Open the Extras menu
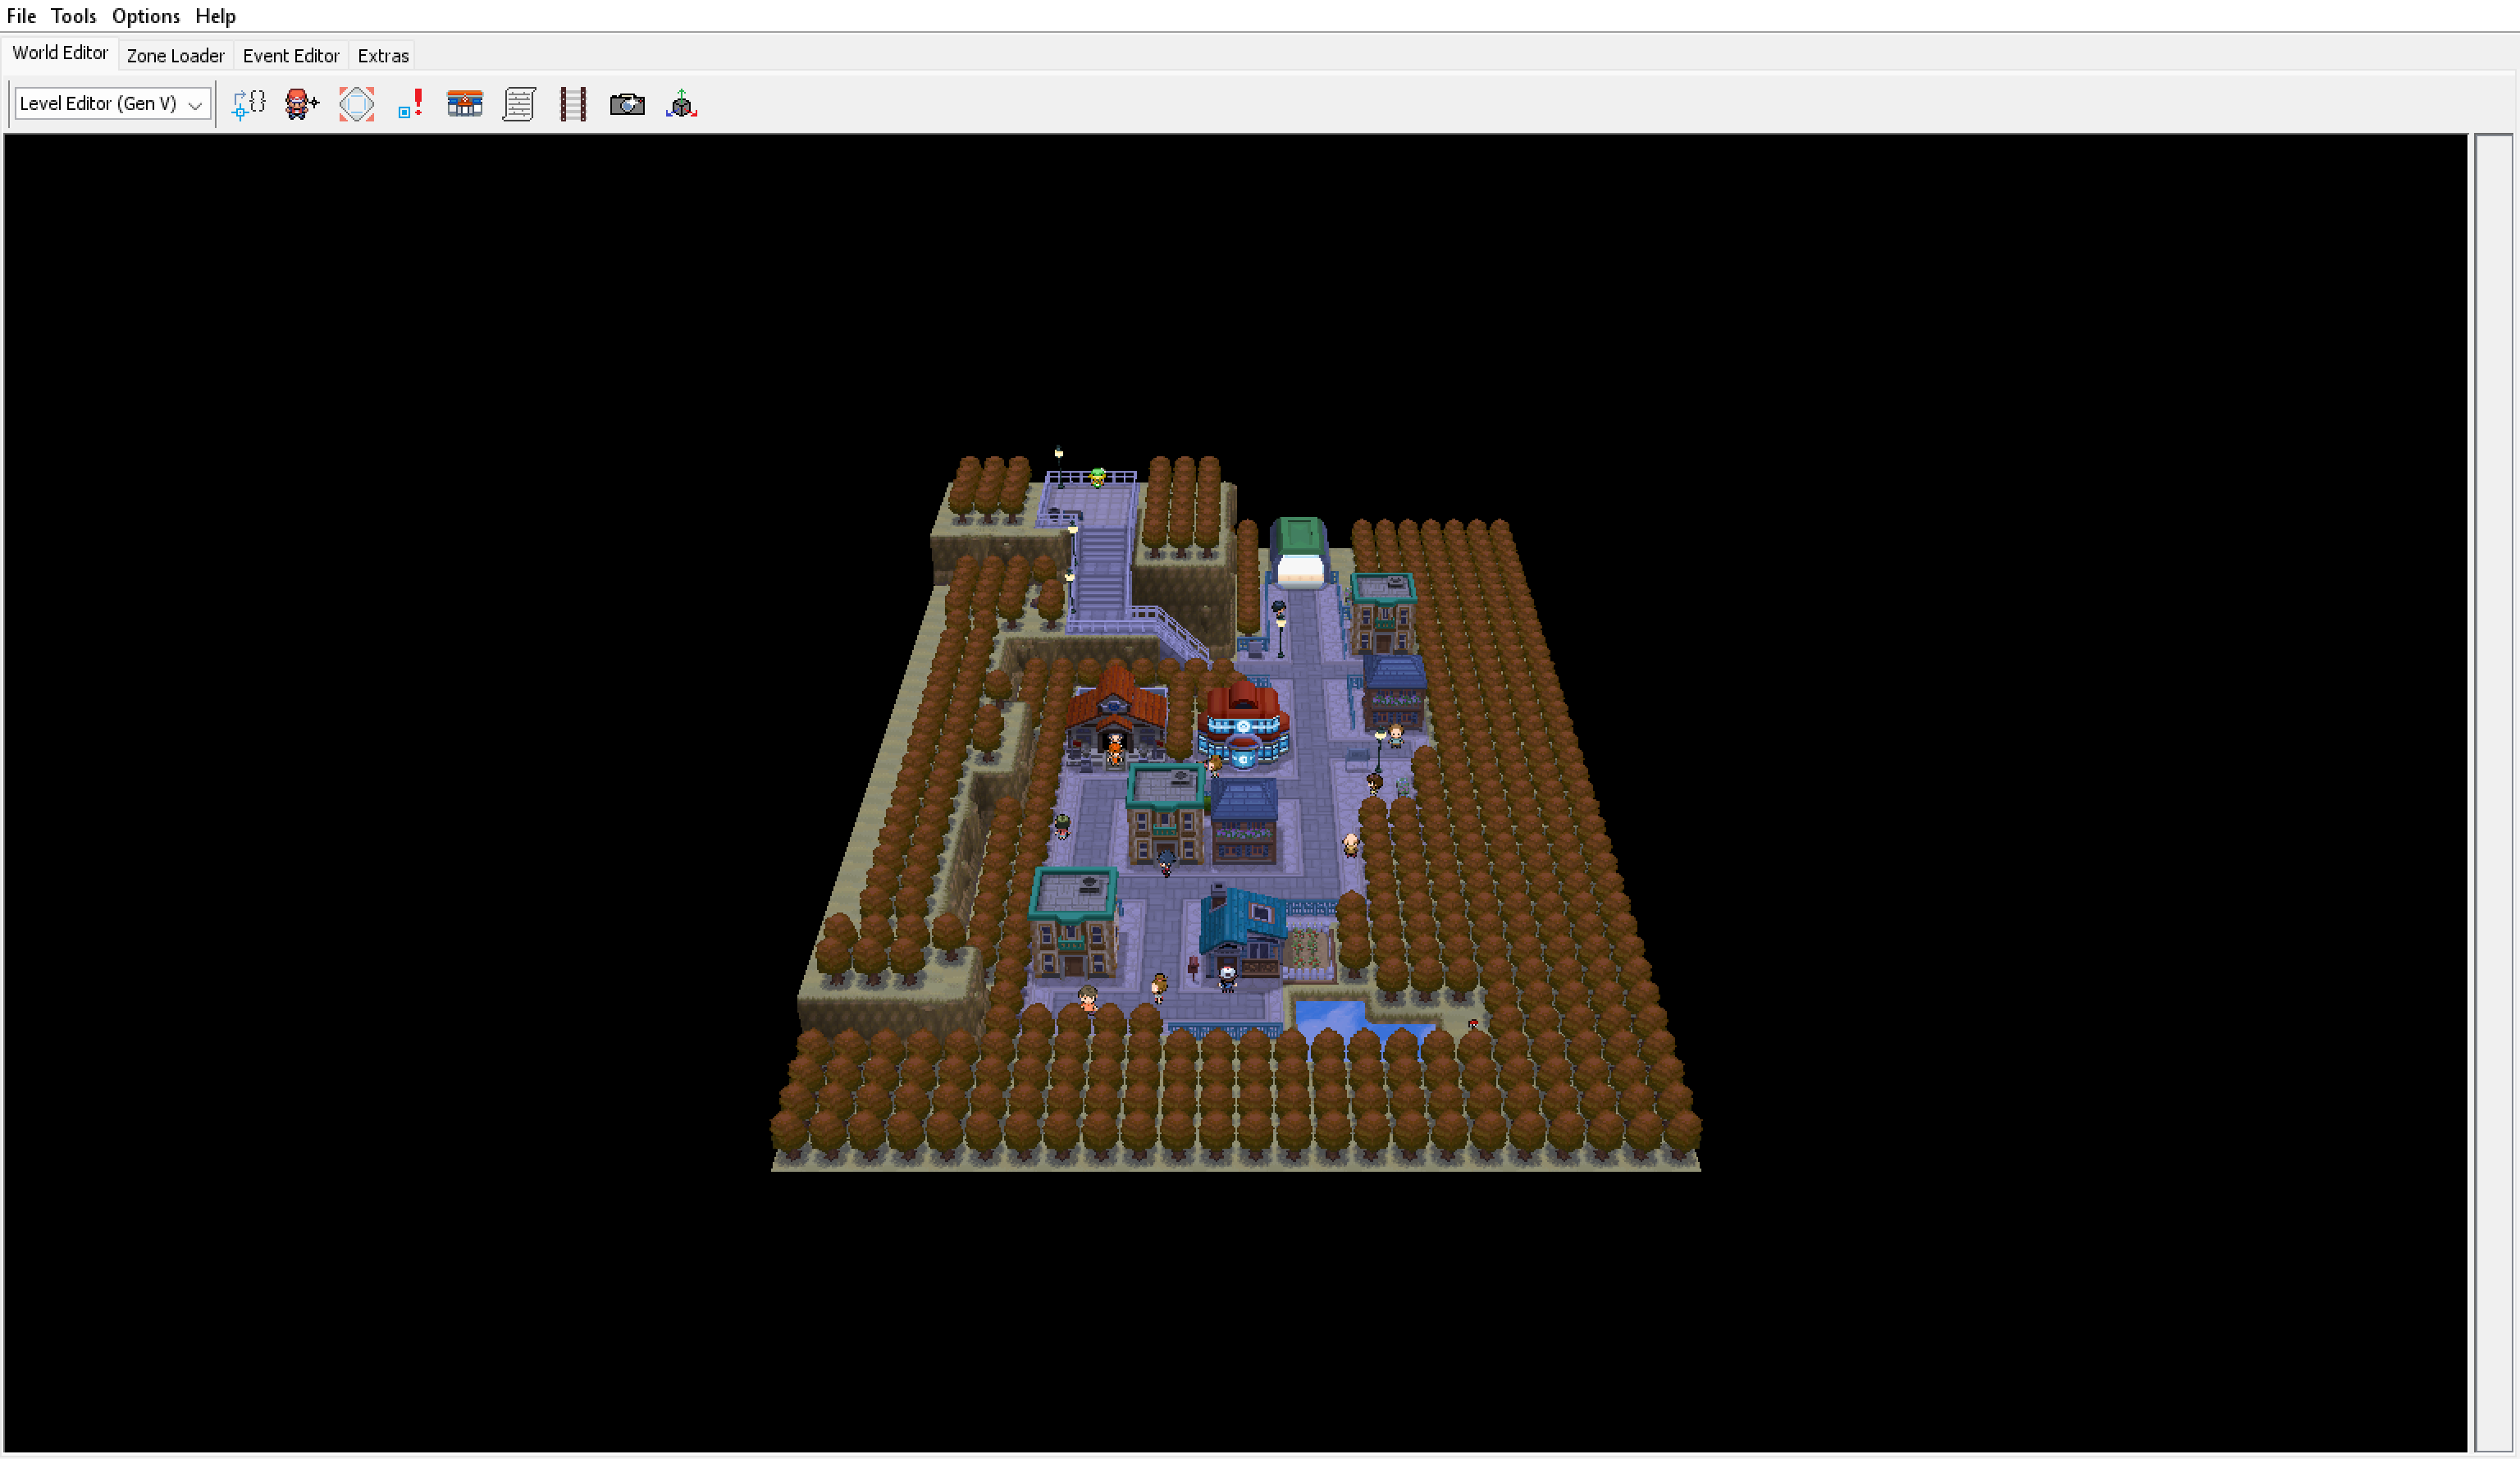Screen dimensions: 2520x1459 pyautogui.click(x=381, y=54)
